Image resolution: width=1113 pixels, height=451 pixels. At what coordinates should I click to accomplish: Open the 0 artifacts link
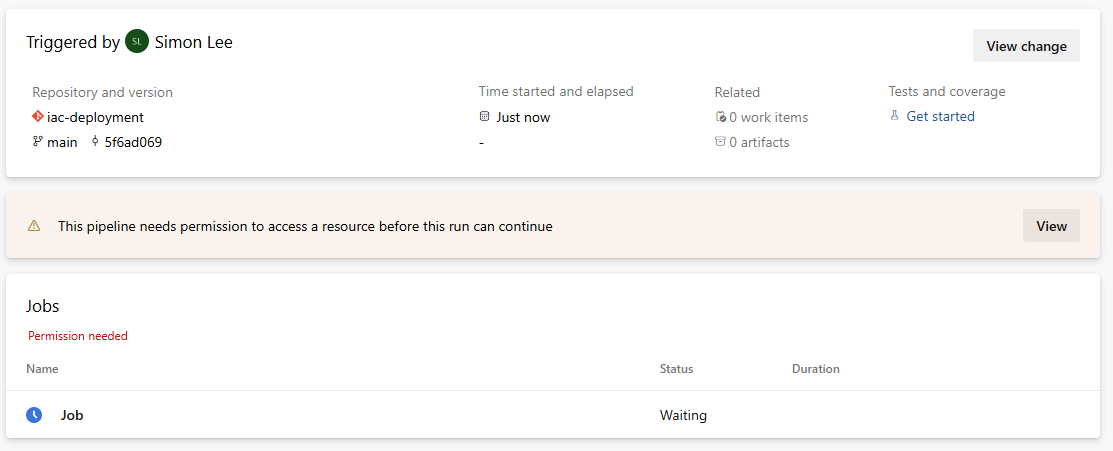coord(759,142)
